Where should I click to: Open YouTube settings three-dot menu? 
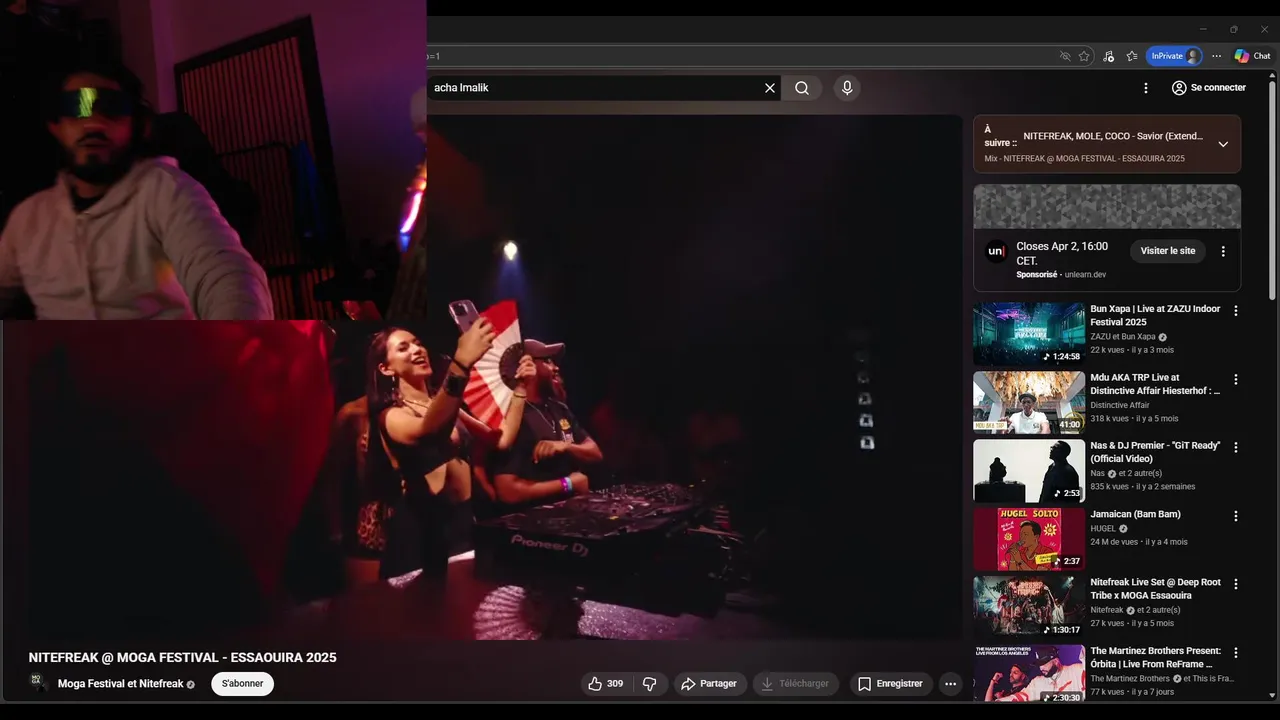point(1146,88)
